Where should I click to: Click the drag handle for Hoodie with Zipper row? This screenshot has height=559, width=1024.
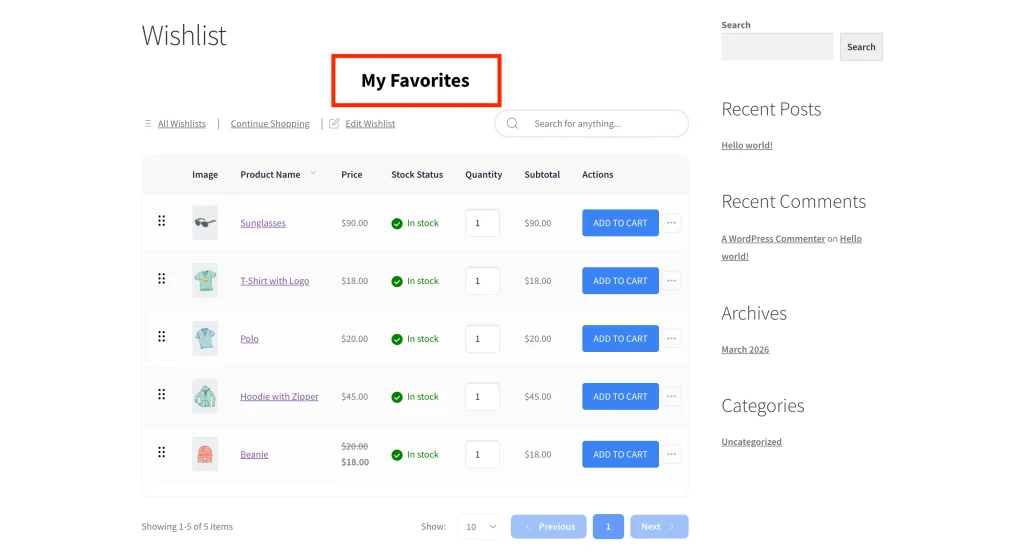pos(161,394)
